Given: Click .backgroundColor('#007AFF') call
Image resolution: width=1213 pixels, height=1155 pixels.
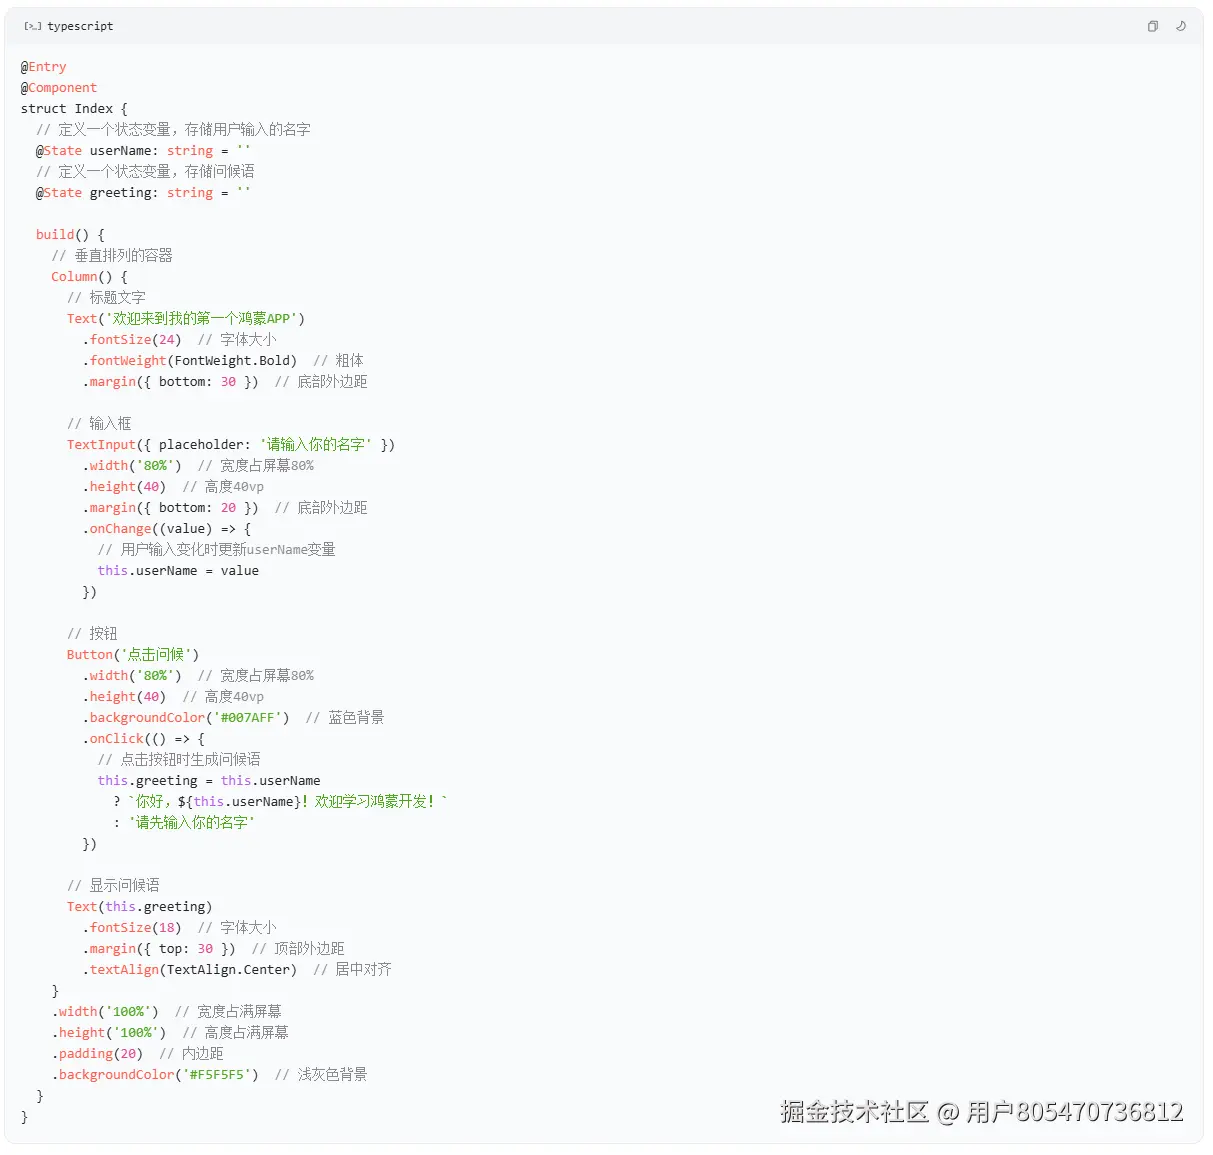Looking at the screenshot, I should coord(186,718).
